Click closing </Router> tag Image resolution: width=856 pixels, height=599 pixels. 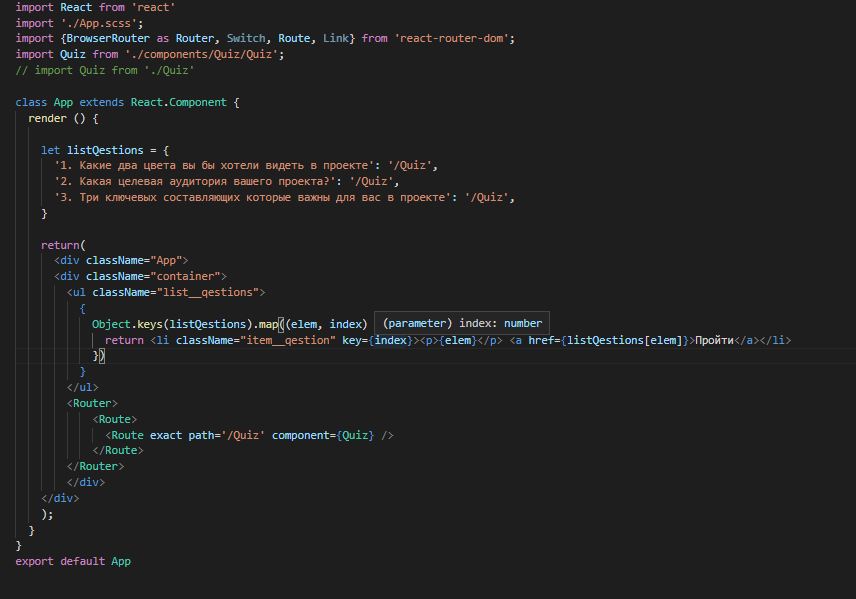[x=96, y=466]
